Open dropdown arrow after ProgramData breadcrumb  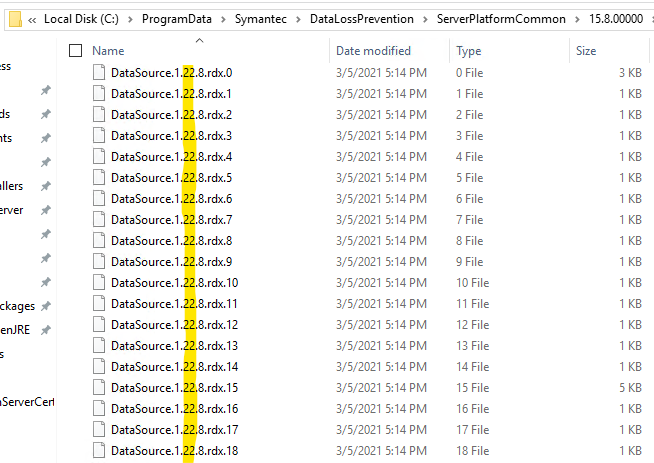[x=223, y=20]
